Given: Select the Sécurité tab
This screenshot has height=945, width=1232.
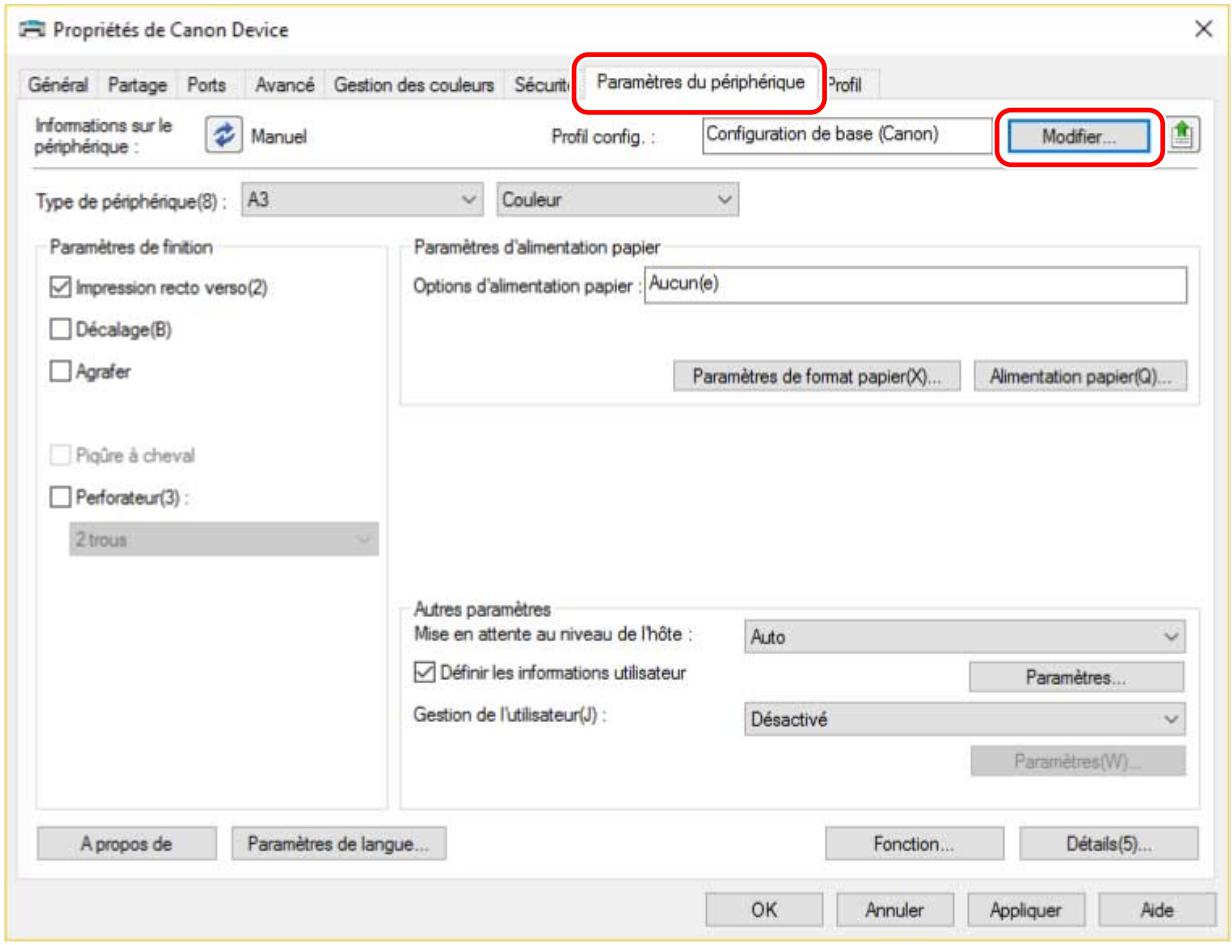Looking at the screenshot, I should pos(541,86).
